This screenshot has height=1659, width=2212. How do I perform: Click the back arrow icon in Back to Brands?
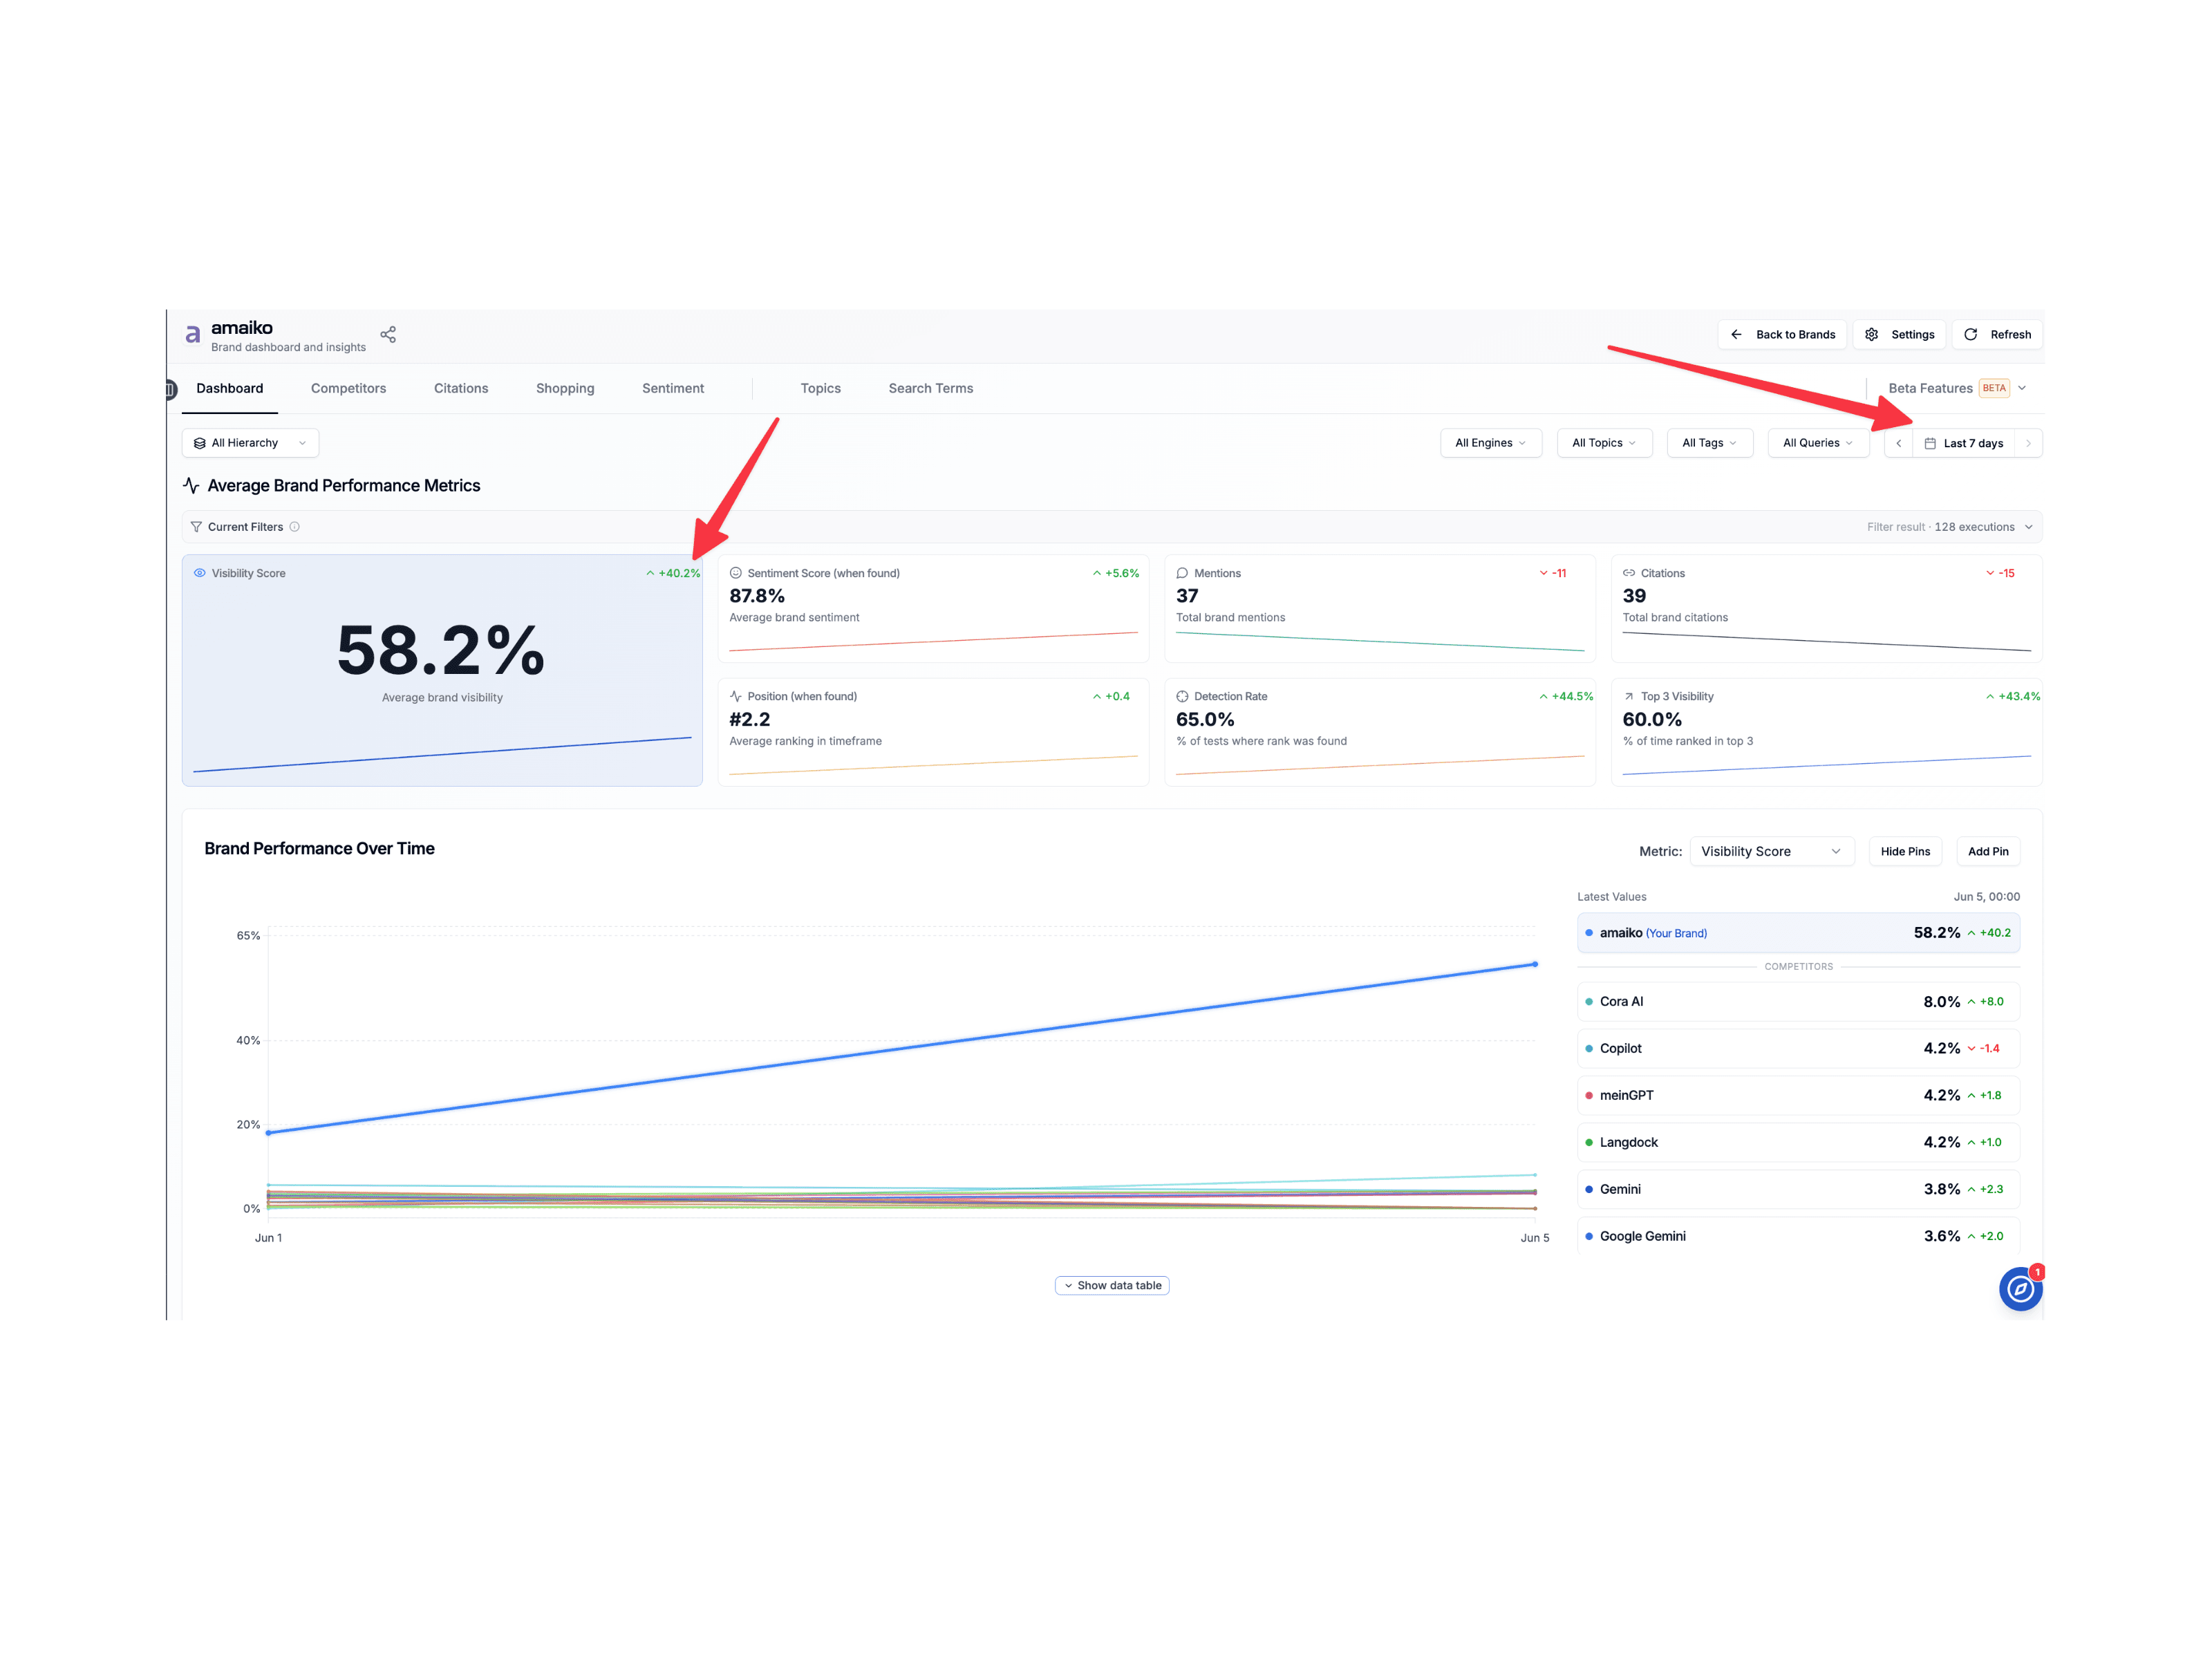coord(1736,334)
